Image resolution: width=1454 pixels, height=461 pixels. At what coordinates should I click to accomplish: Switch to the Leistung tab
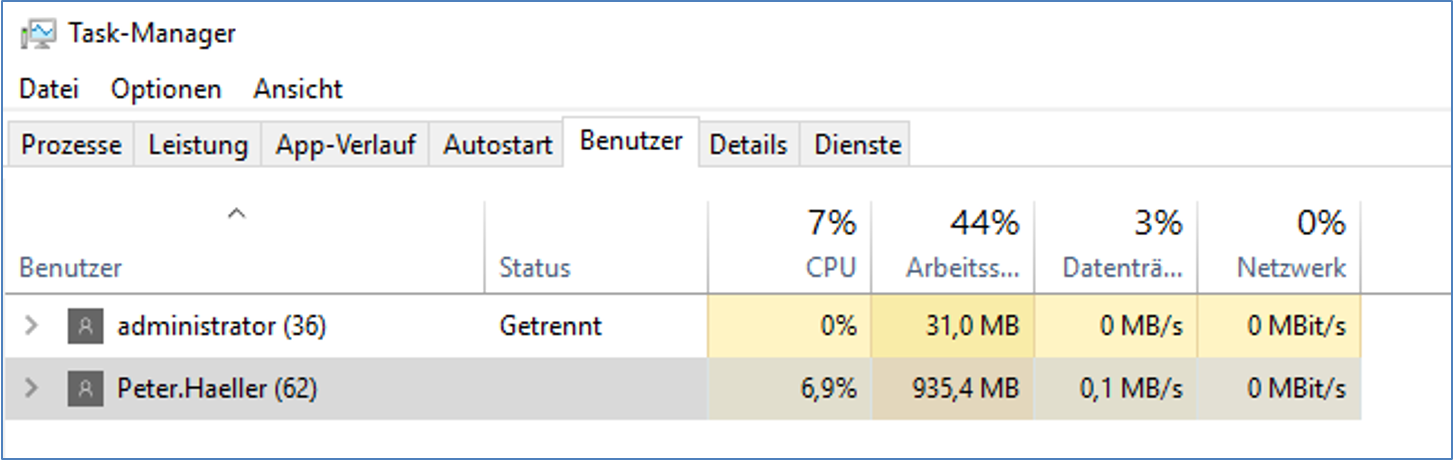(x=198, y=145)
